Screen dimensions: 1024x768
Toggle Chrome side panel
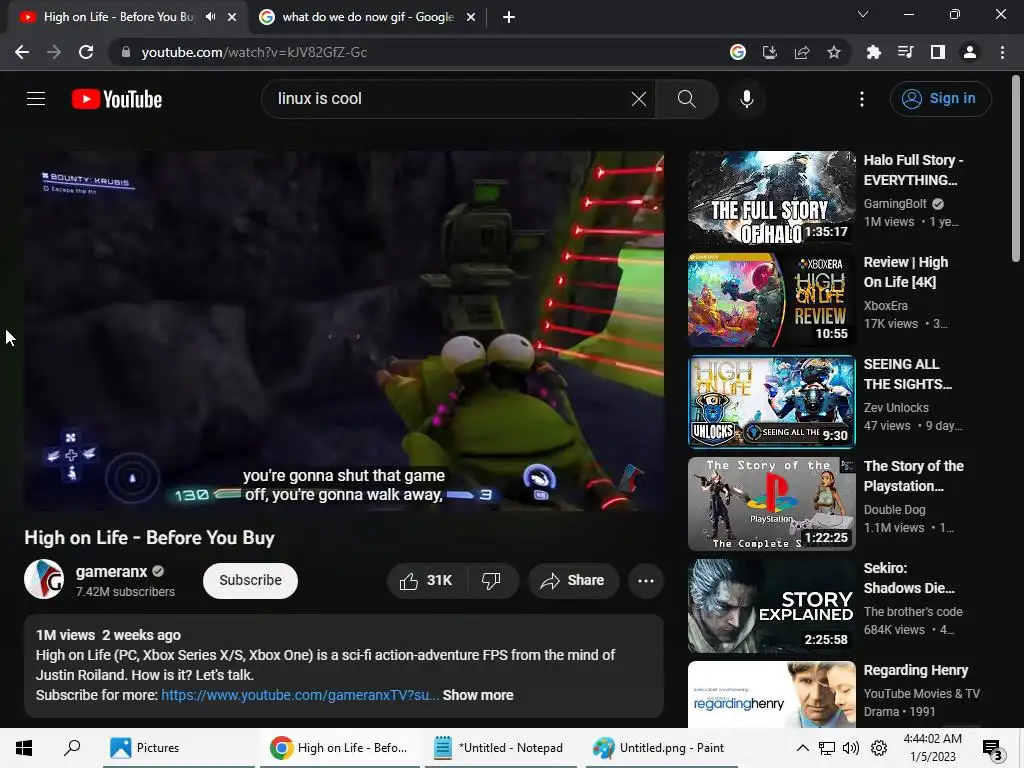[937, 52]
